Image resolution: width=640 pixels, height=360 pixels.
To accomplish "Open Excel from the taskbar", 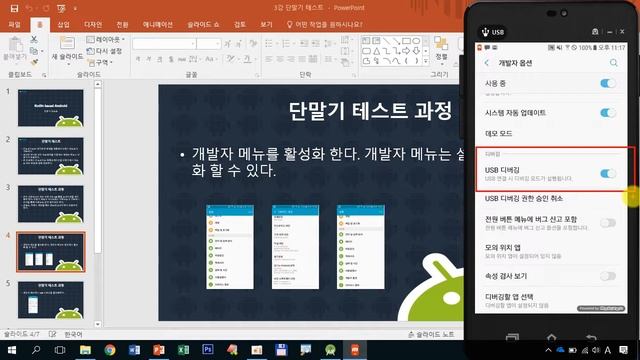I will [x=183, y=350].
